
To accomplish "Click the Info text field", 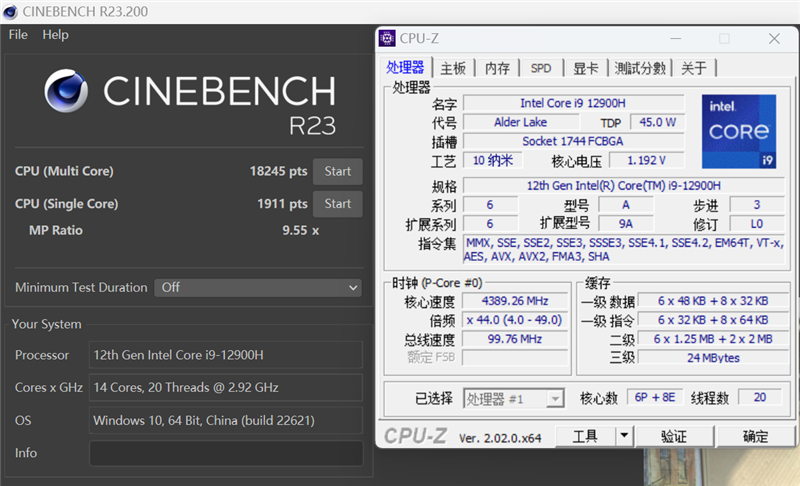I will (226, 453).
